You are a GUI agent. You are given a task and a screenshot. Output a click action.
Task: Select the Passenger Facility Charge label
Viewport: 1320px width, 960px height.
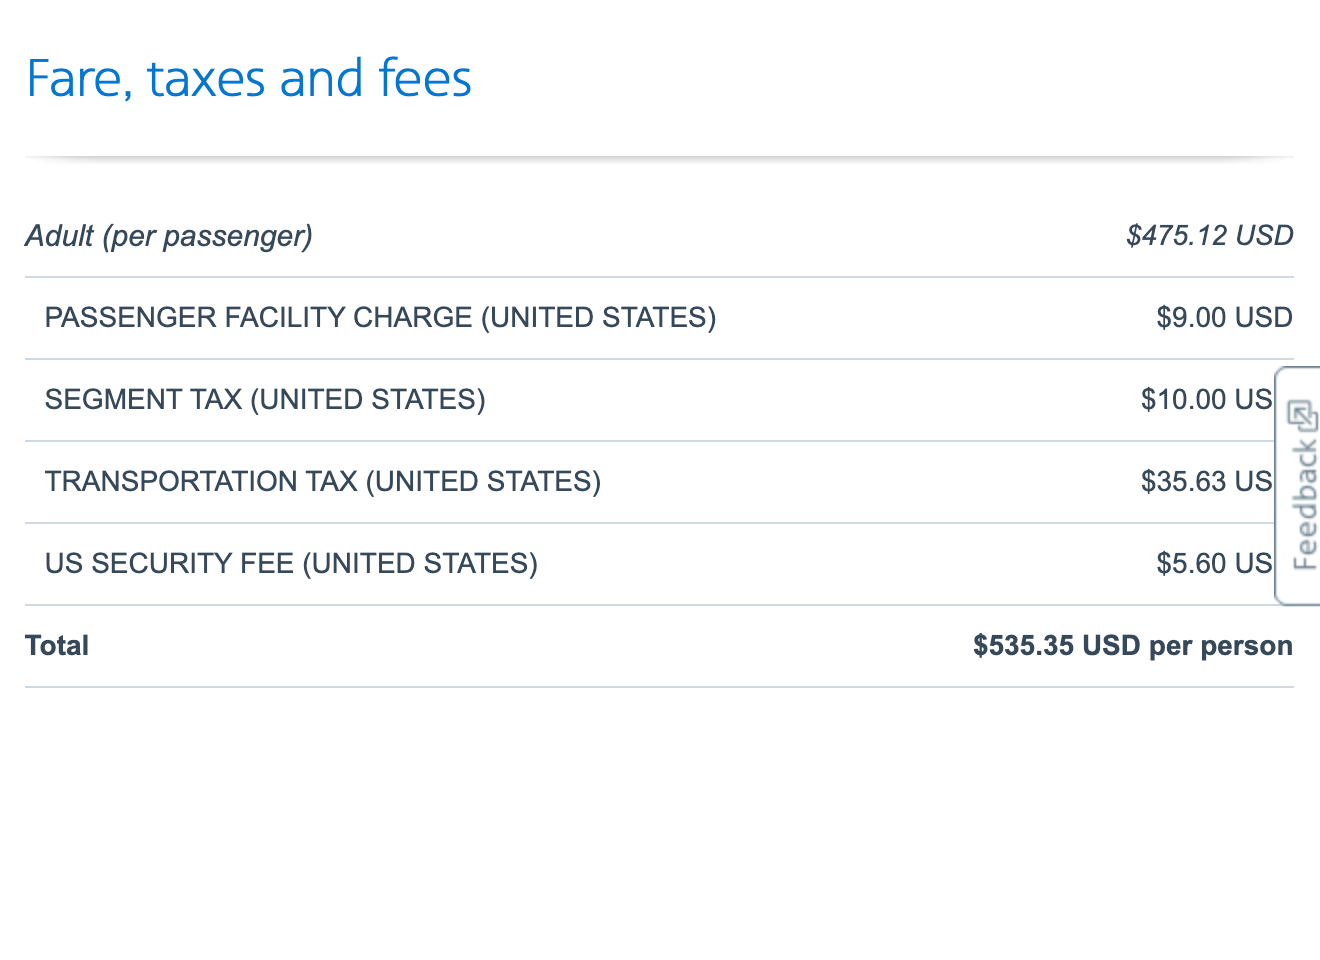[x=380, y=318]
